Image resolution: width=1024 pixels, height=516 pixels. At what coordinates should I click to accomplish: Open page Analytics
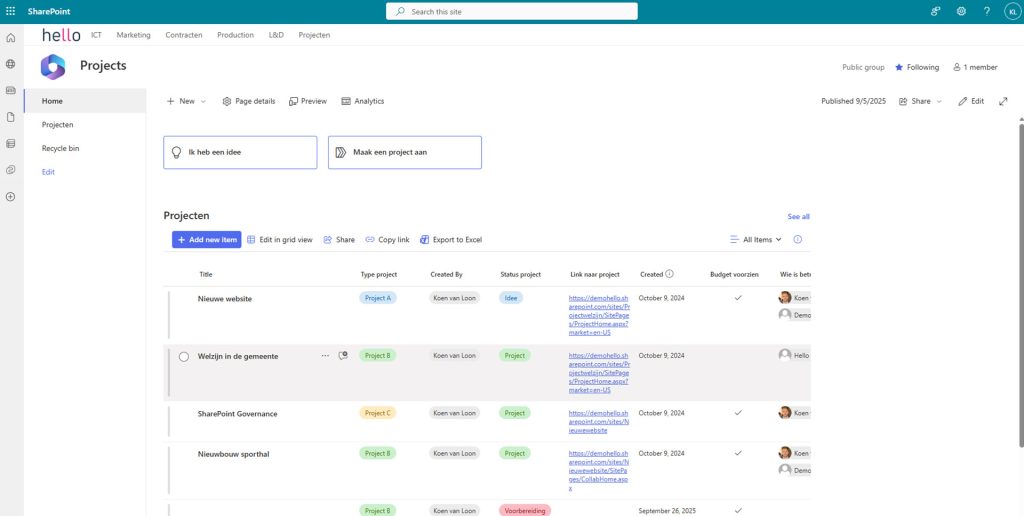[362, 101]
